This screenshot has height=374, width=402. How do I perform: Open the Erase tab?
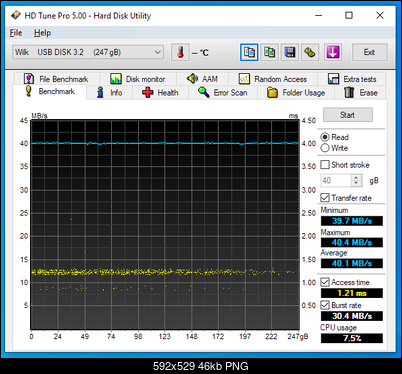click(x=360, y=92)
